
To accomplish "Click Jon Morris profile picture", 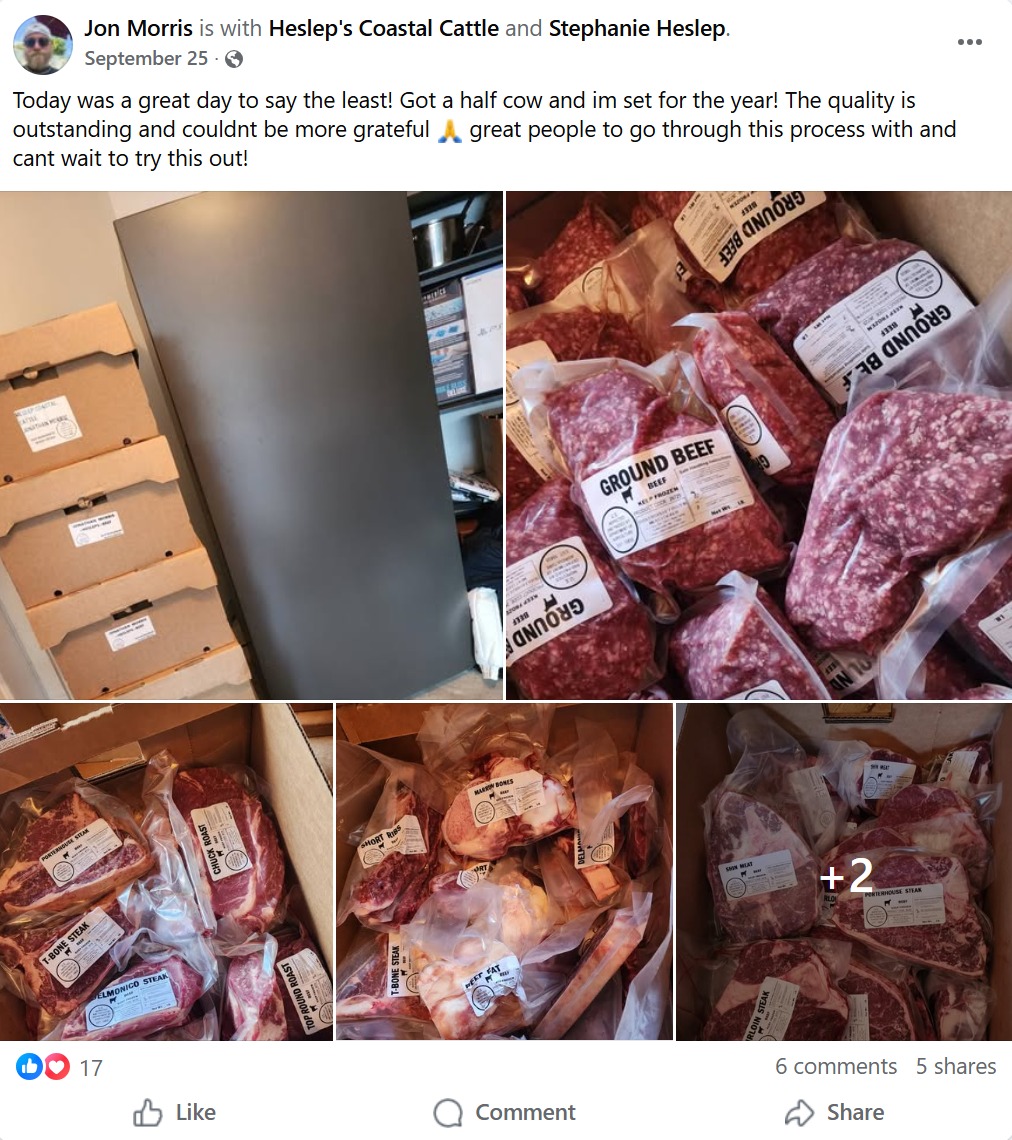I will [x=43, y=44].
